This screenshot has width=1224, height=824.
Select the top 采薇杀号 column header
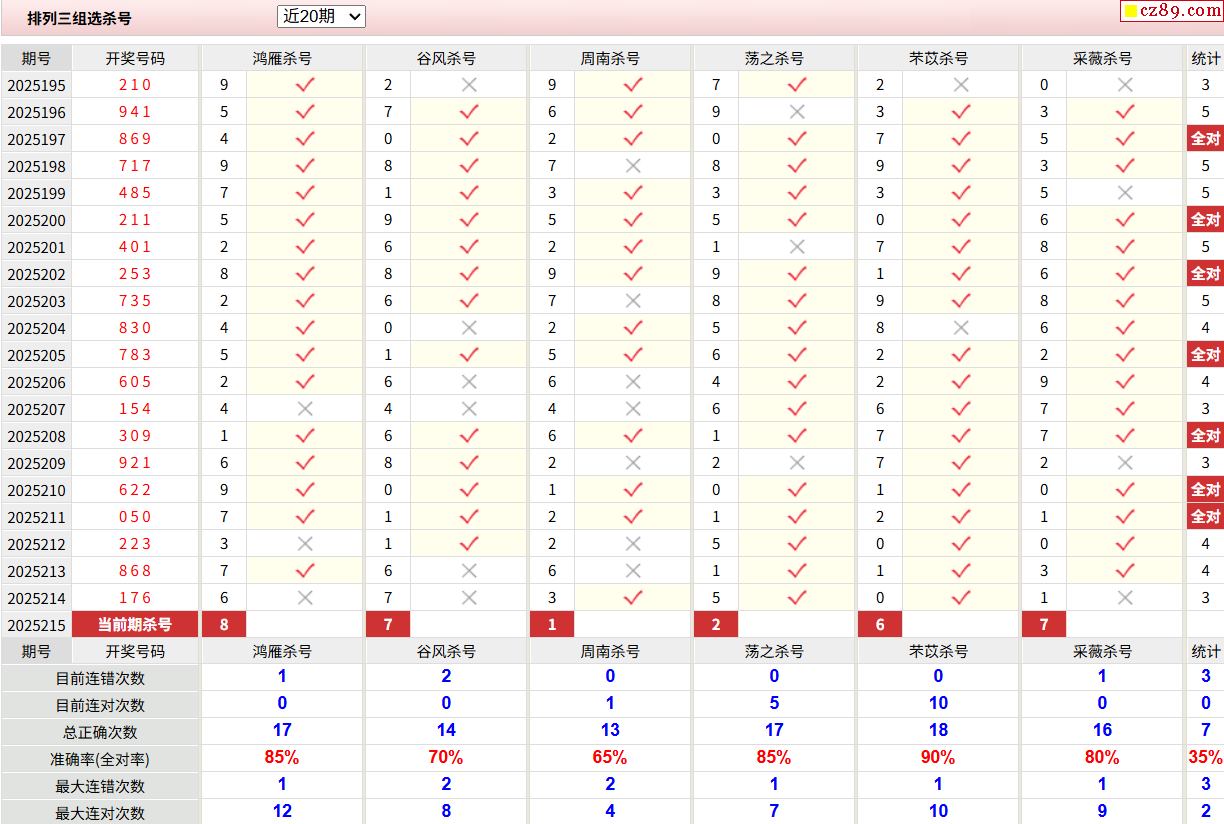tap(1102, 58)
